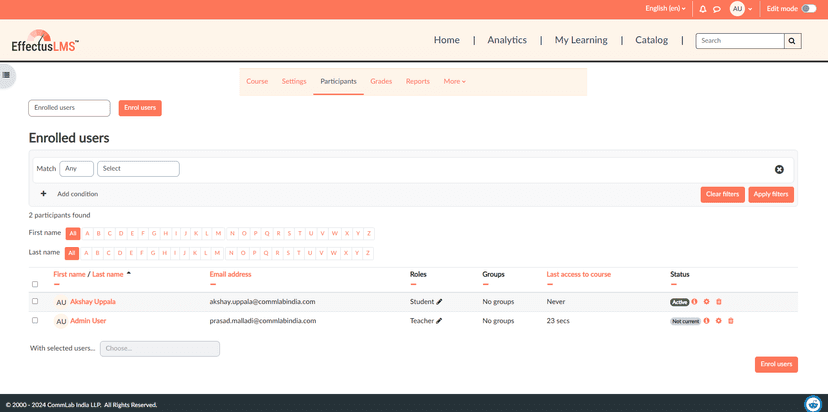Open the notifications bell icon
828x412 pixels.
[702, 9]
